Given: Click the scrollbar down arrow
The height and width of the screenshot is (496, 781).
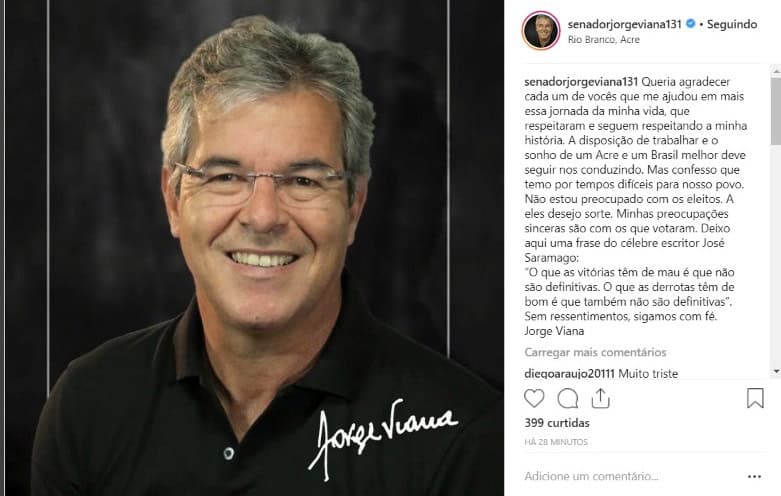Looking at the screenshot, I should coord(776,372).
